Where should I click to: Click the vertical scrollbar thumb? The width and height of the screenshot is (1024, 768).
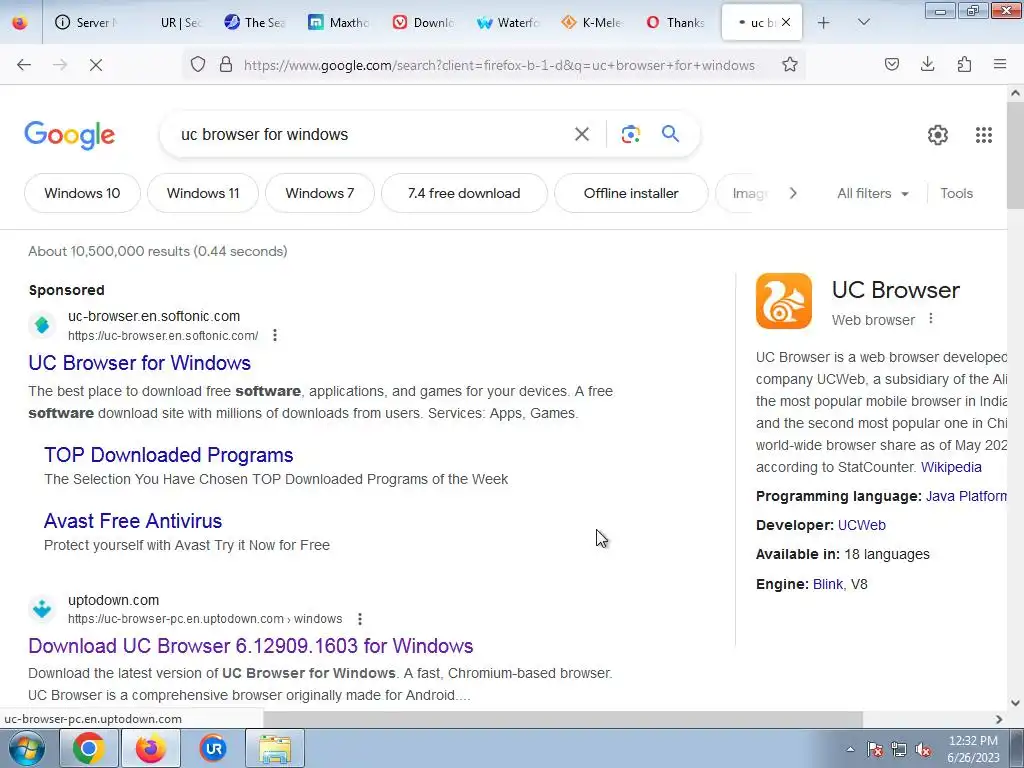coord(1015,155)
